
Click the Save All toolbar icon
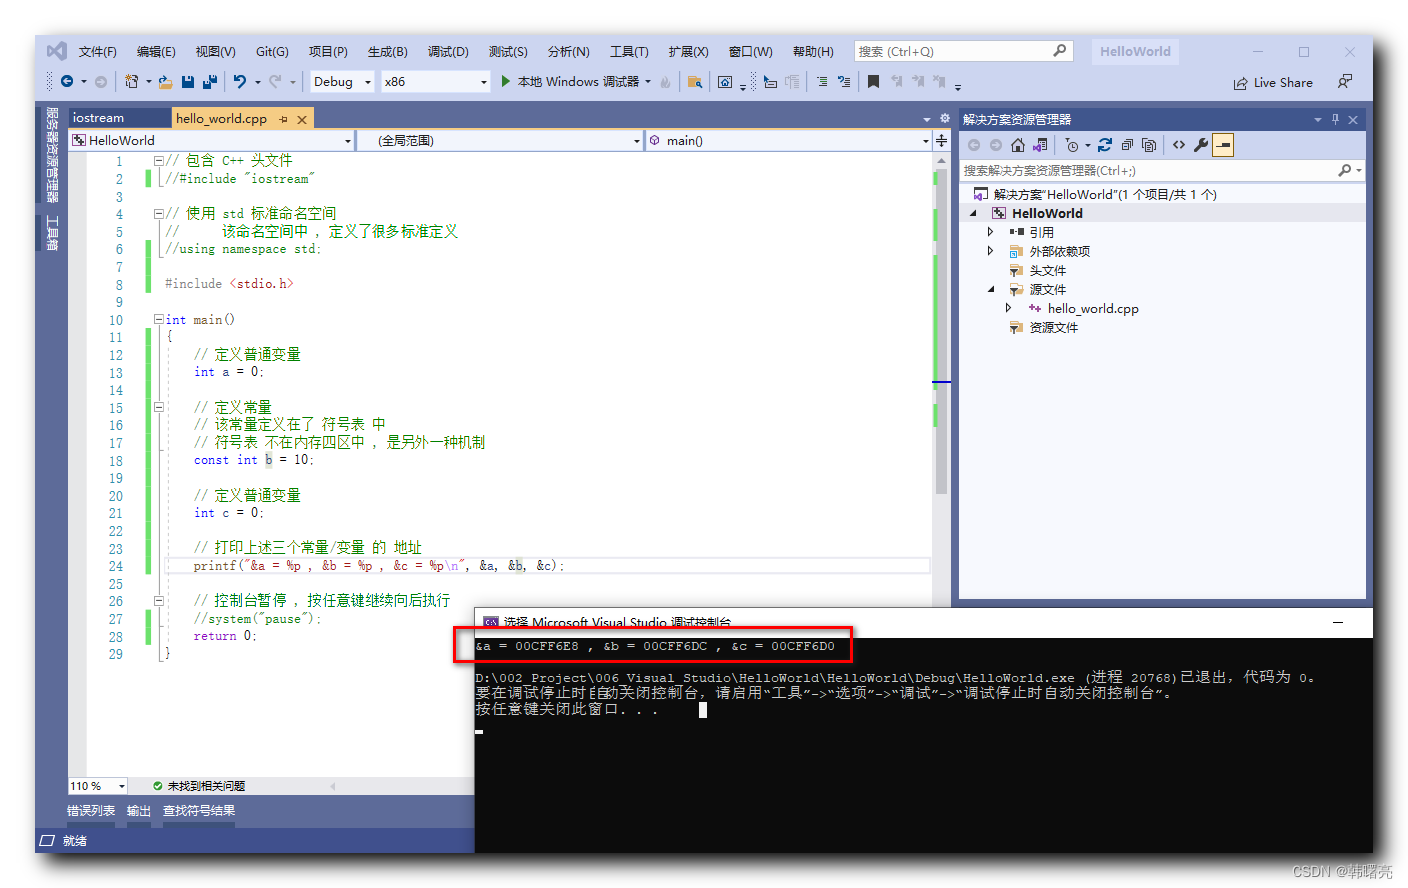click(x=210, y=82)
